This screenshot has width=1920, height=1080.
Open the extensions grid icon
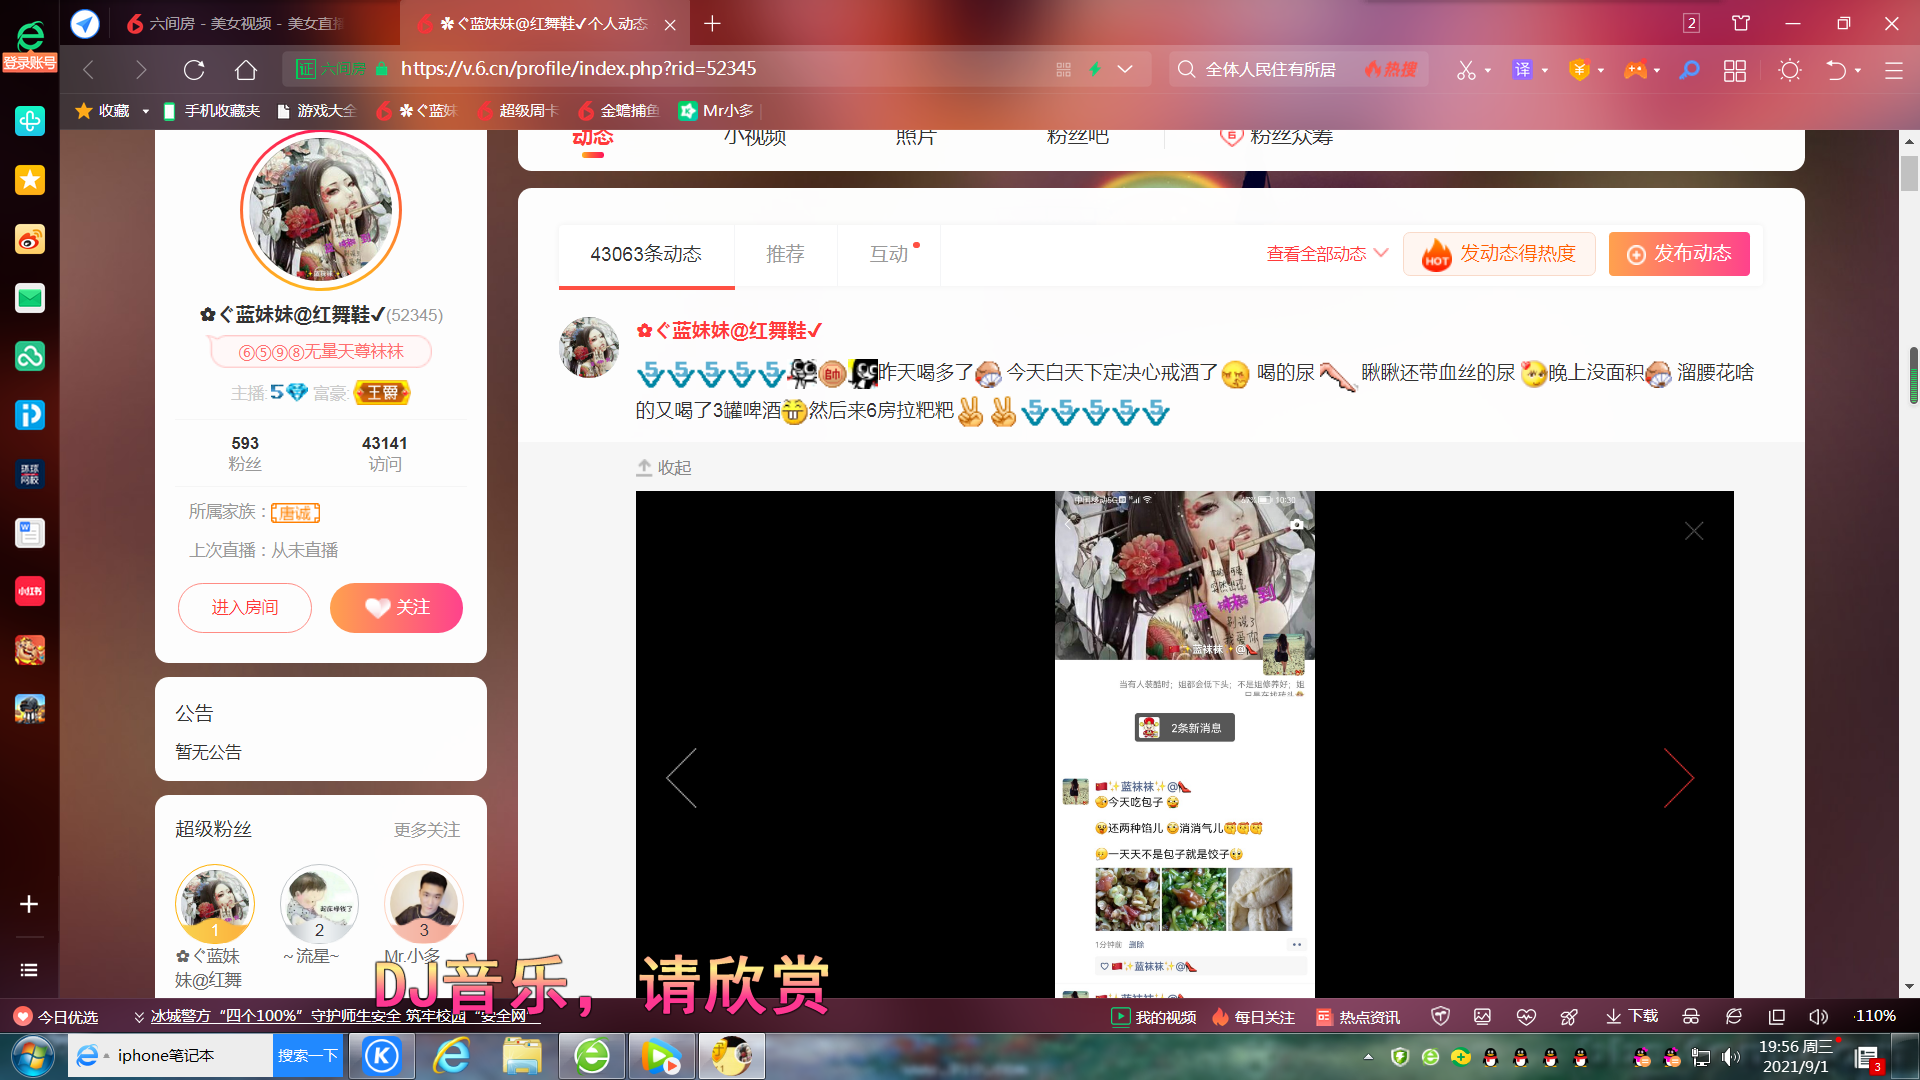click(x=1735, y=69)
